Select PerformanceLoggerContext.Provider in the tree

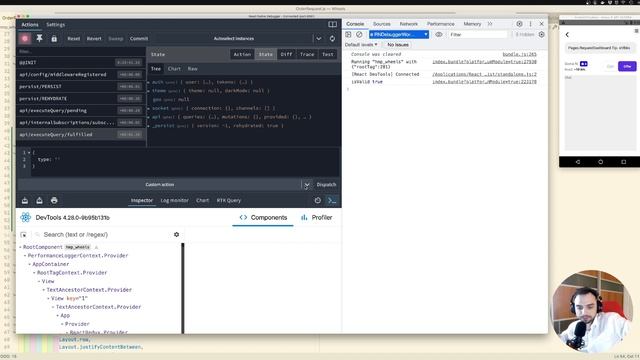point(78,256)
